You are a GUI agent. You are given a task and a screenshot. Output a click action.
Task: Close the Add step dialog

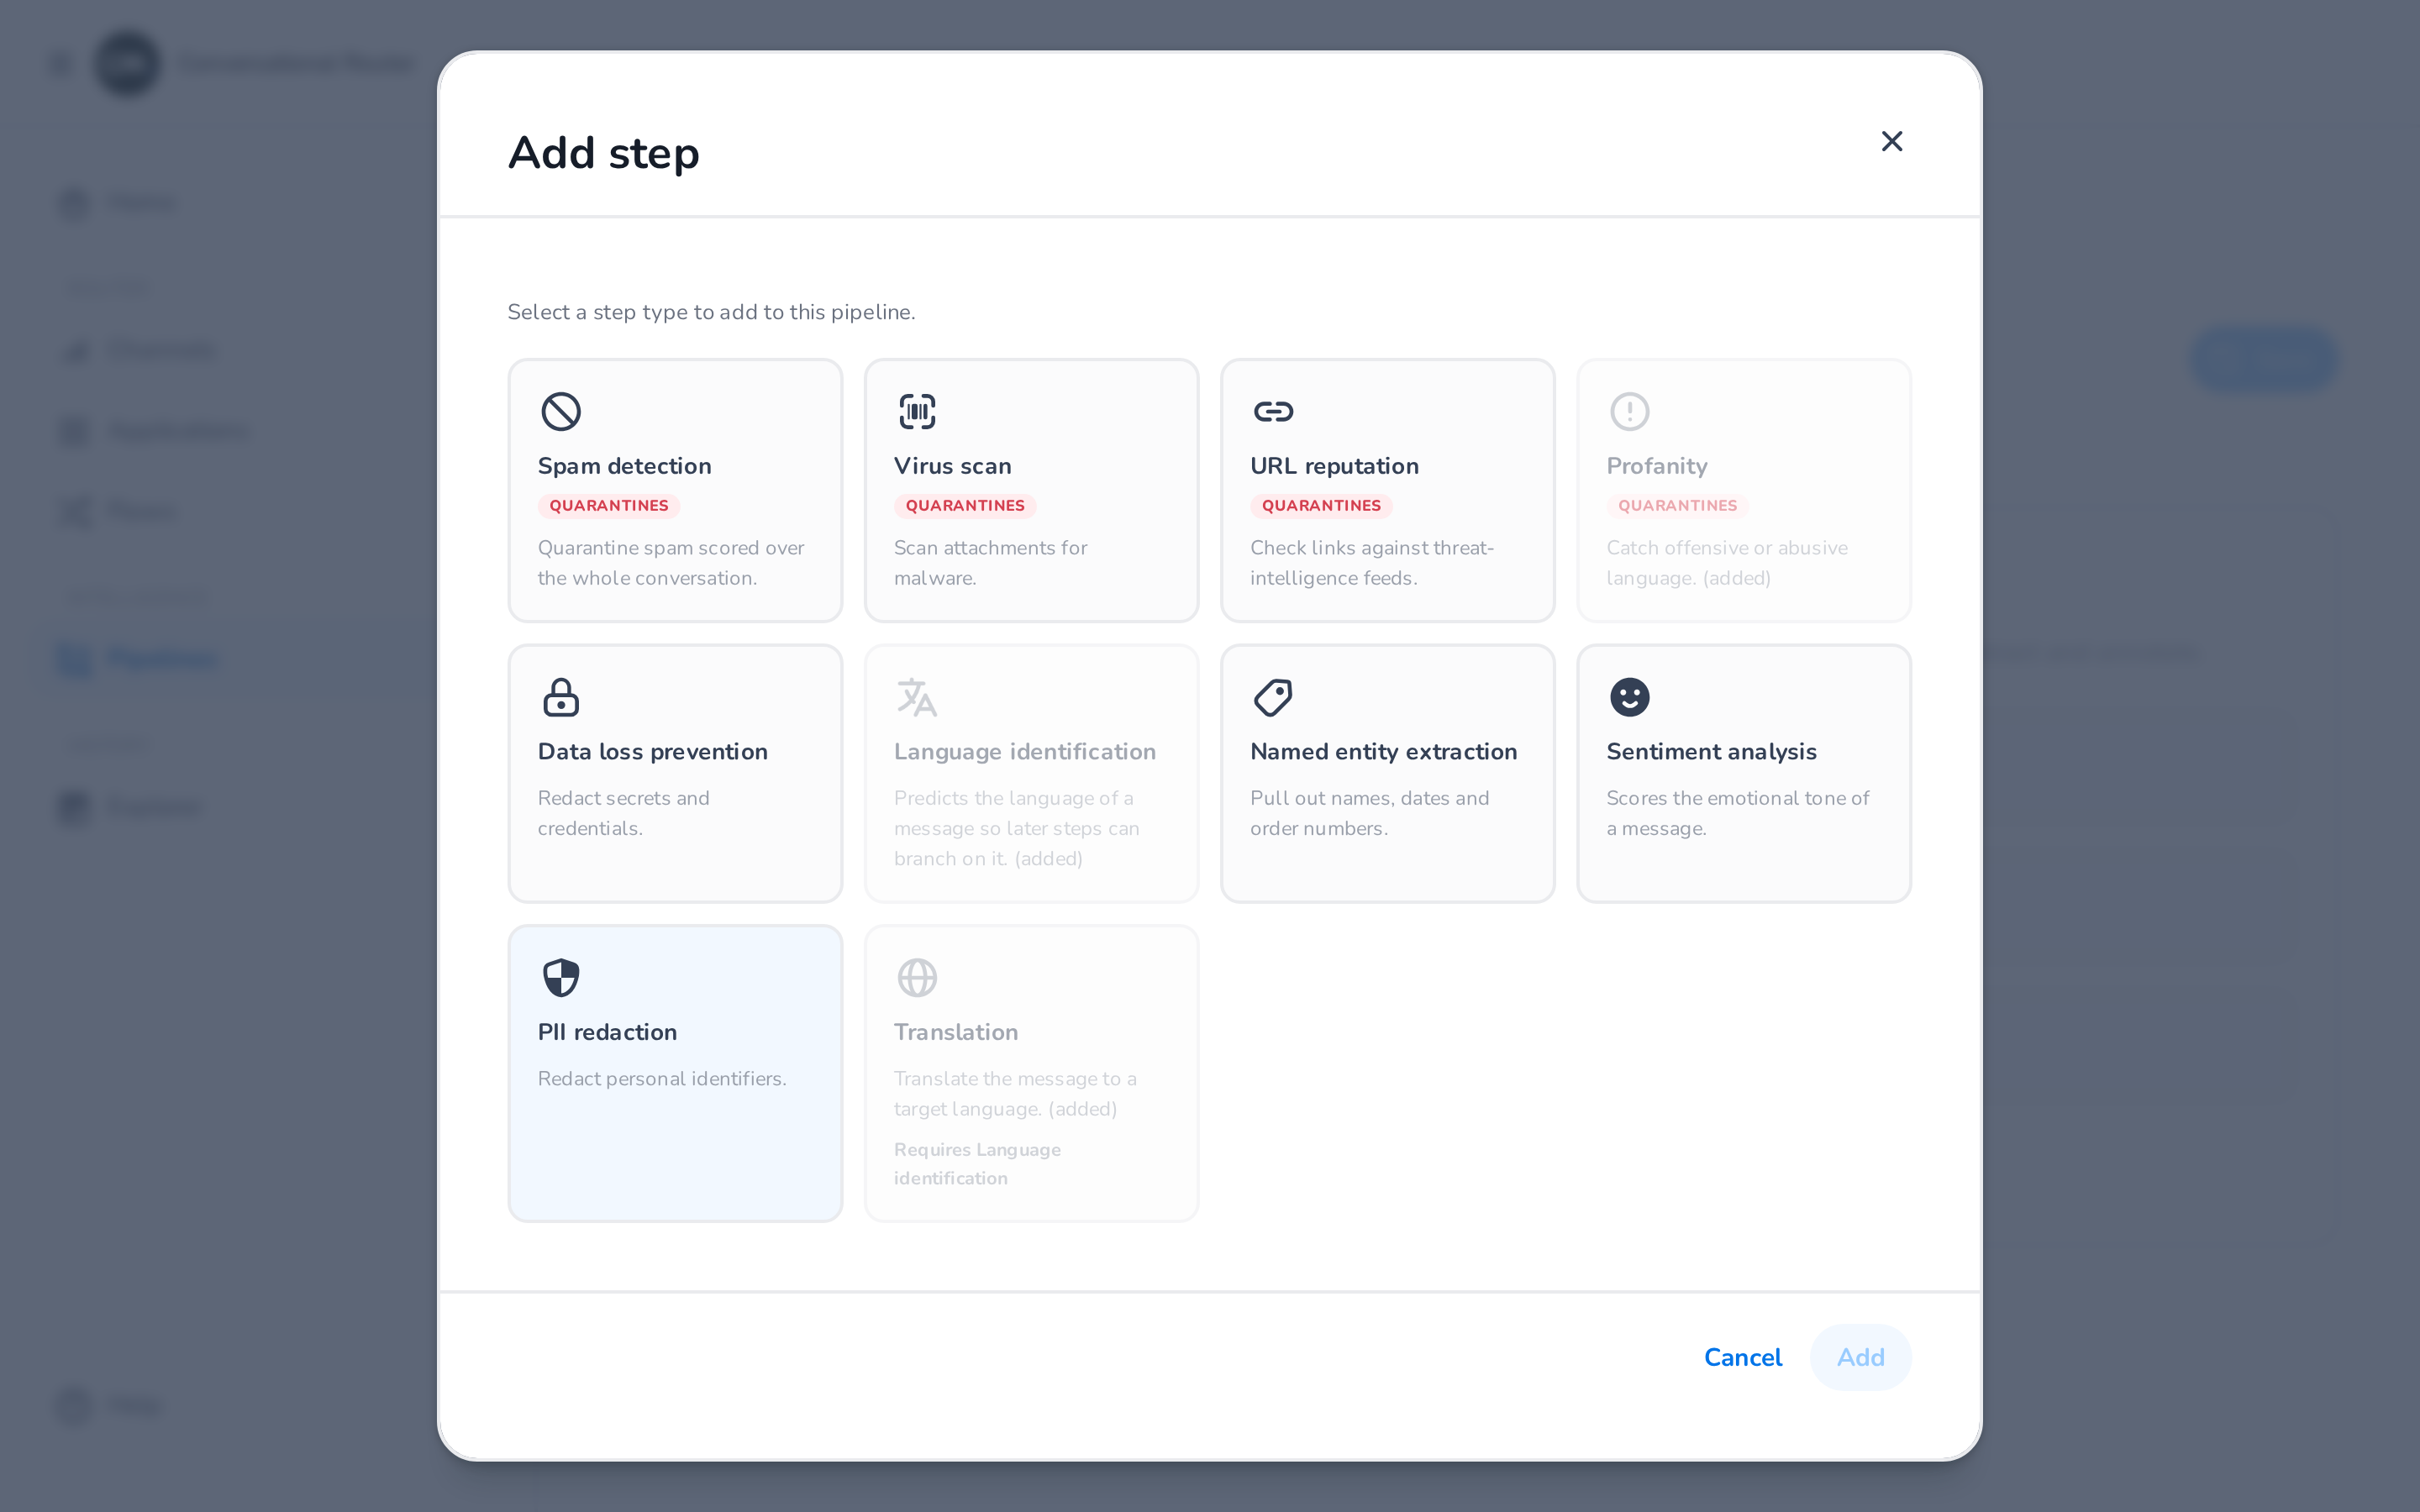[1891, 141]
